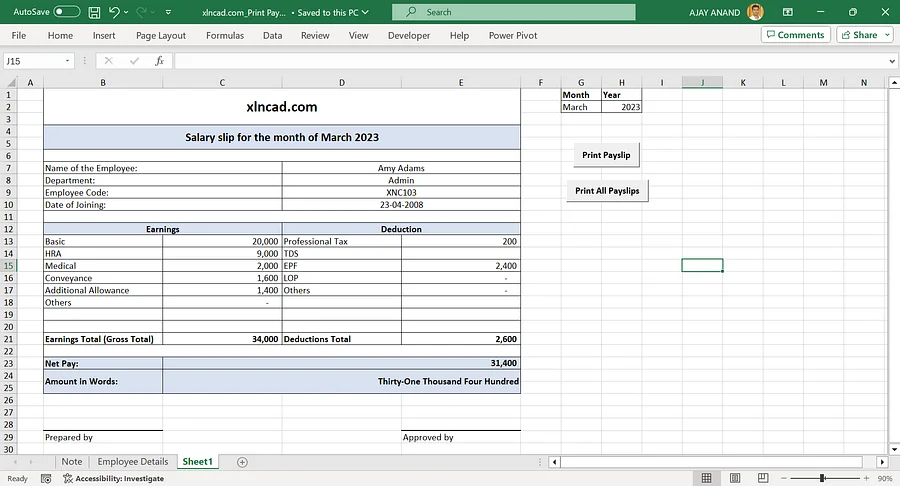Click the 90% zoom level indicator
Image resolution: width=900 pixels, height=486 pixels.
[x=885, y=479]
